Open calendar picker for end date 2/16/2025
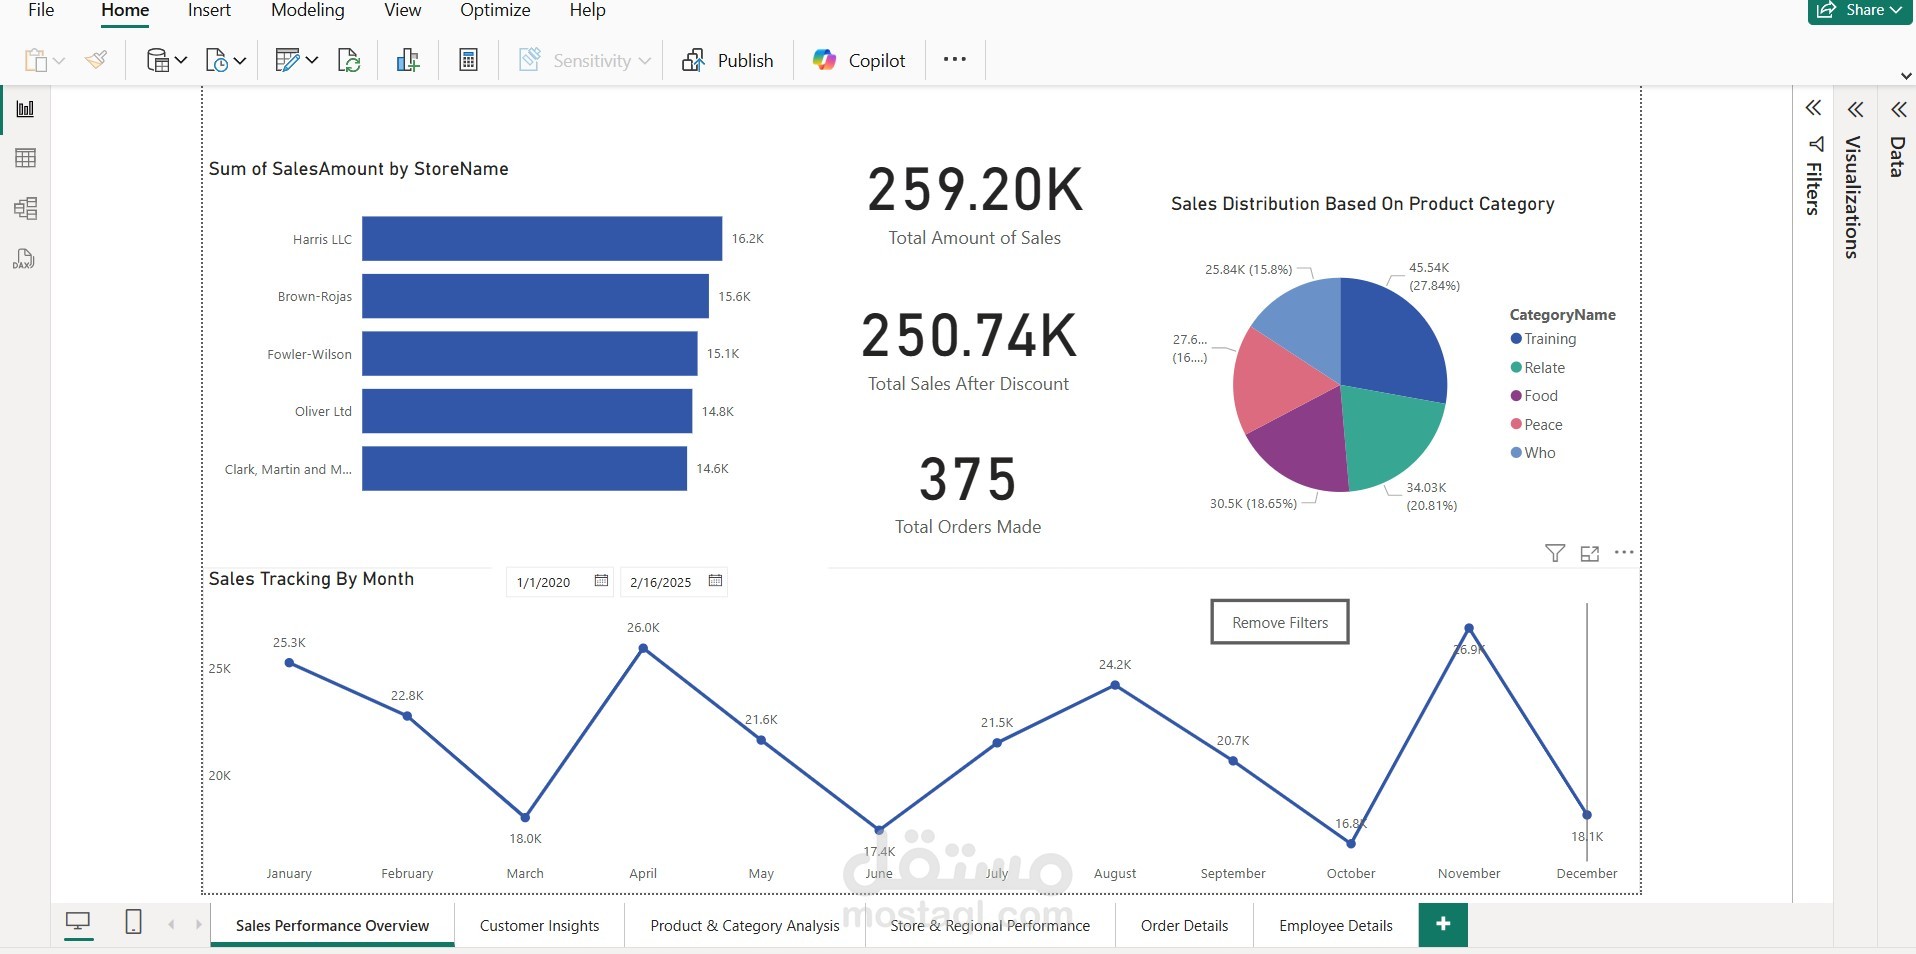This screenshot has height=954, width=1916. point(715,581)
